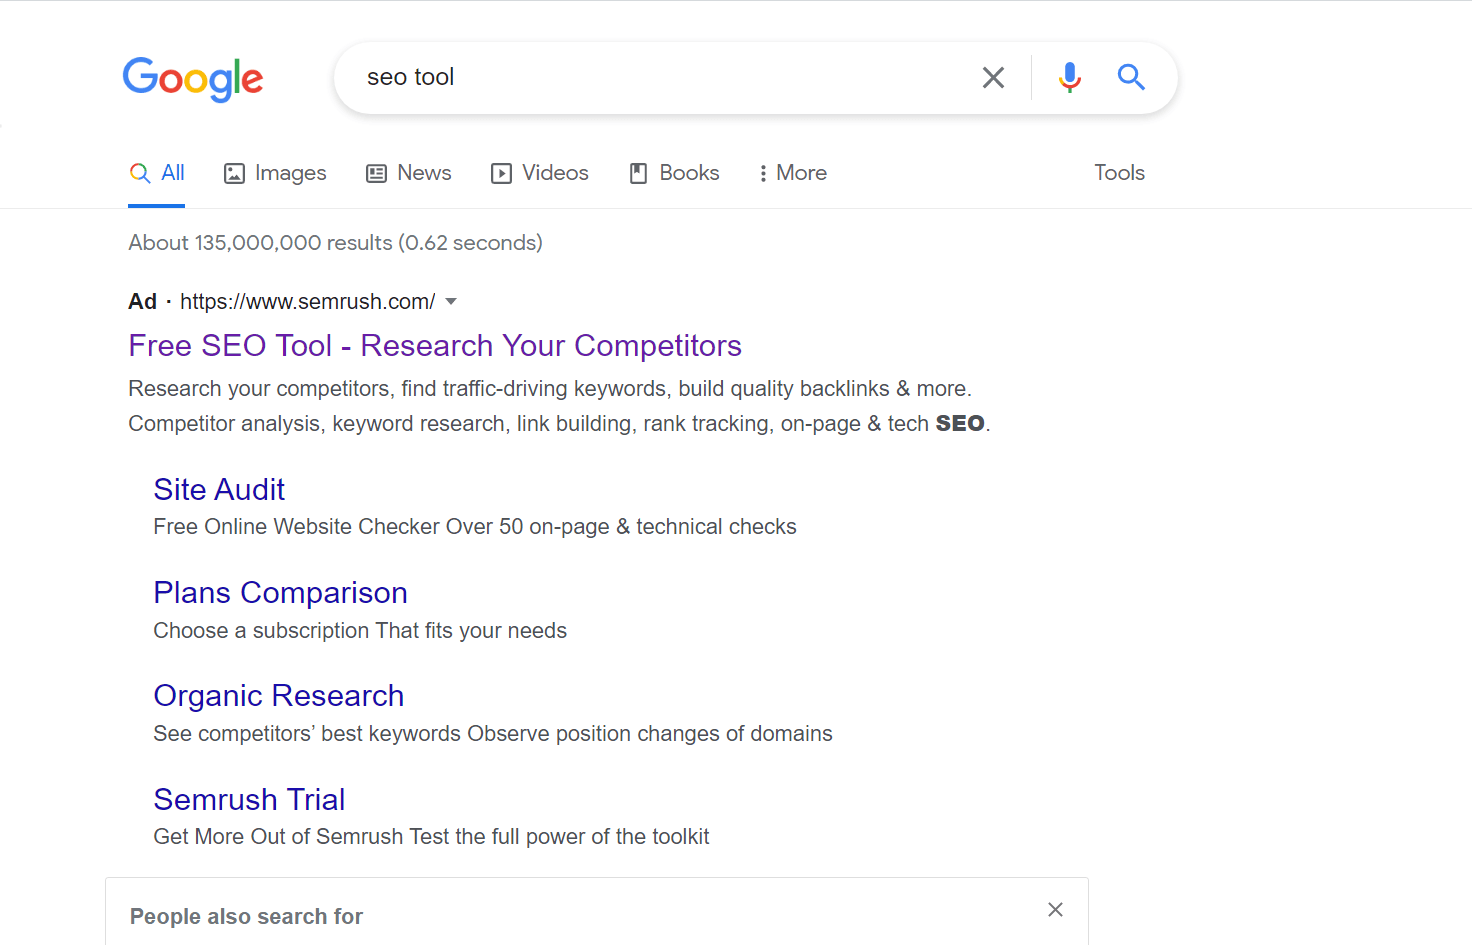This screenshot has width=1472, height=945.
Task: Open the Books tab
Action: click(x=674, y=173)
